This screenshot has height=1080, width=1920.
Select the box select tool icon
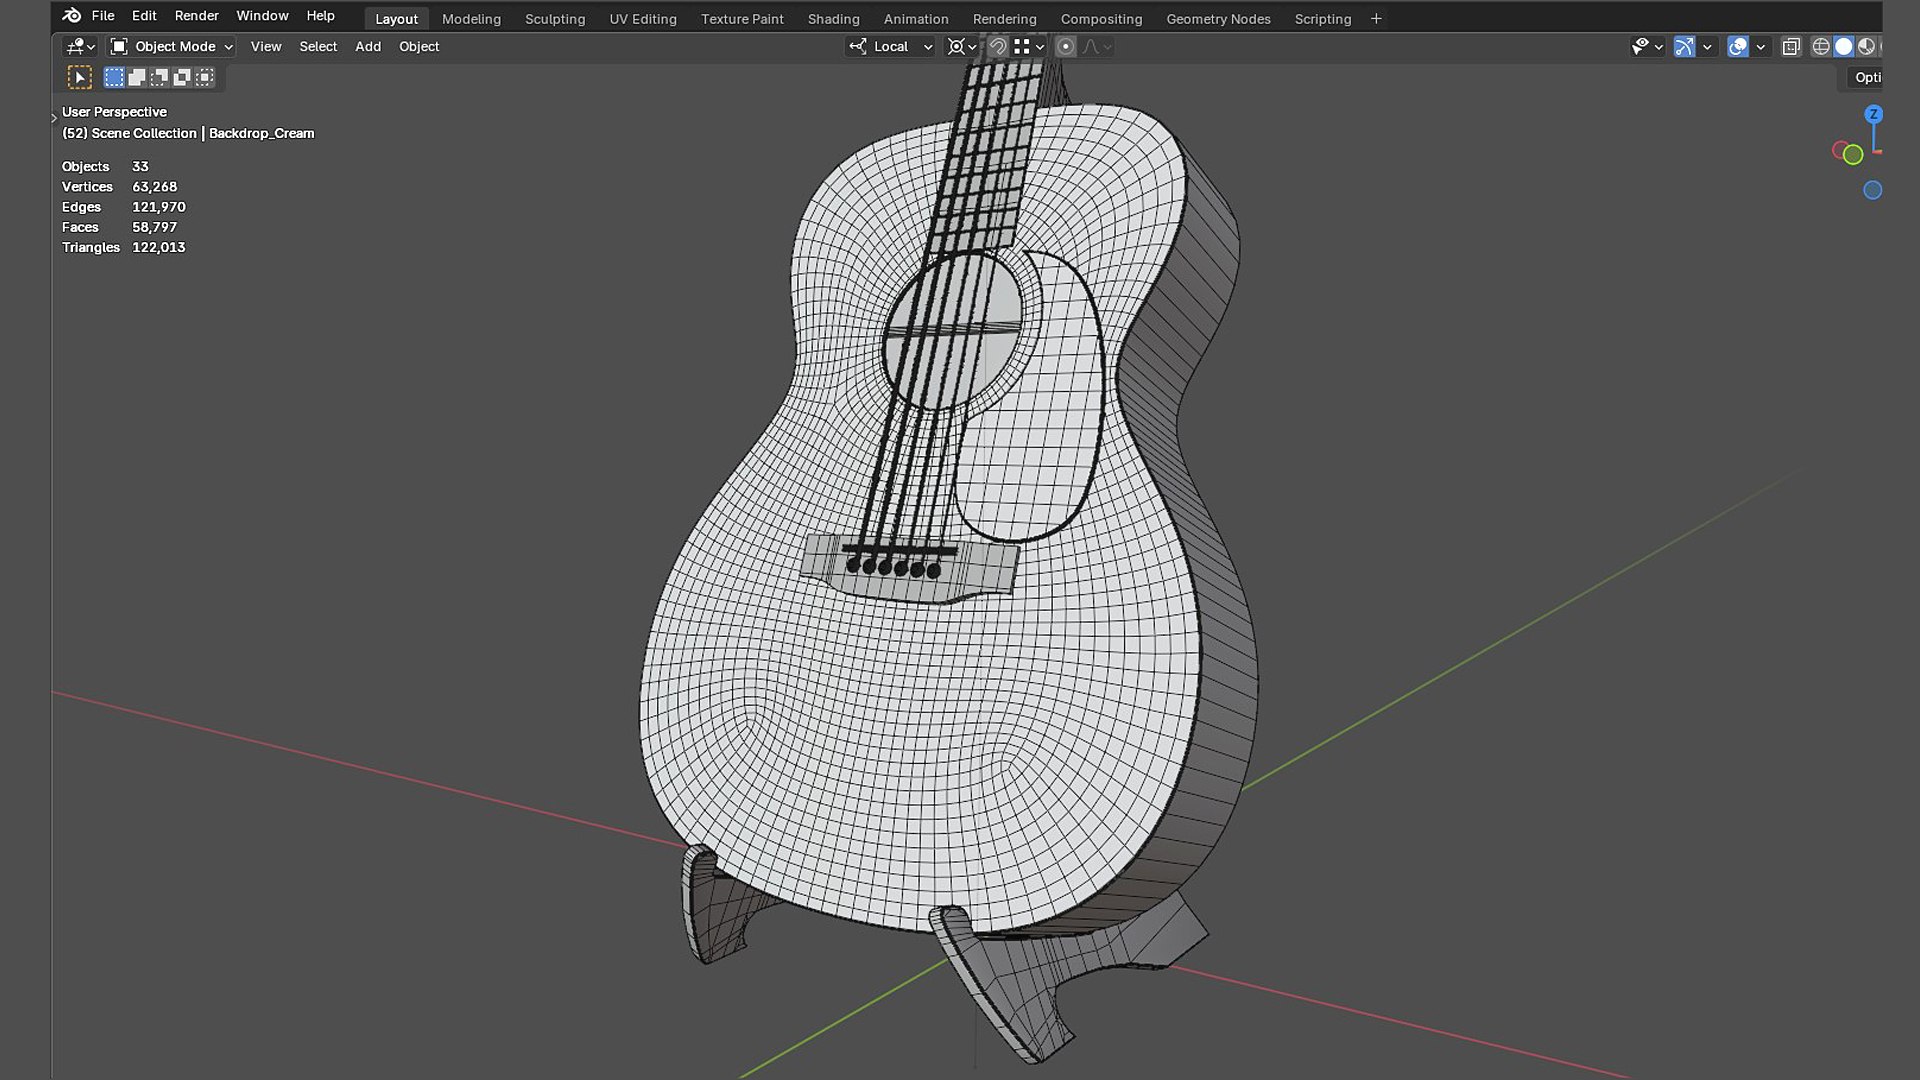point(79,78)
